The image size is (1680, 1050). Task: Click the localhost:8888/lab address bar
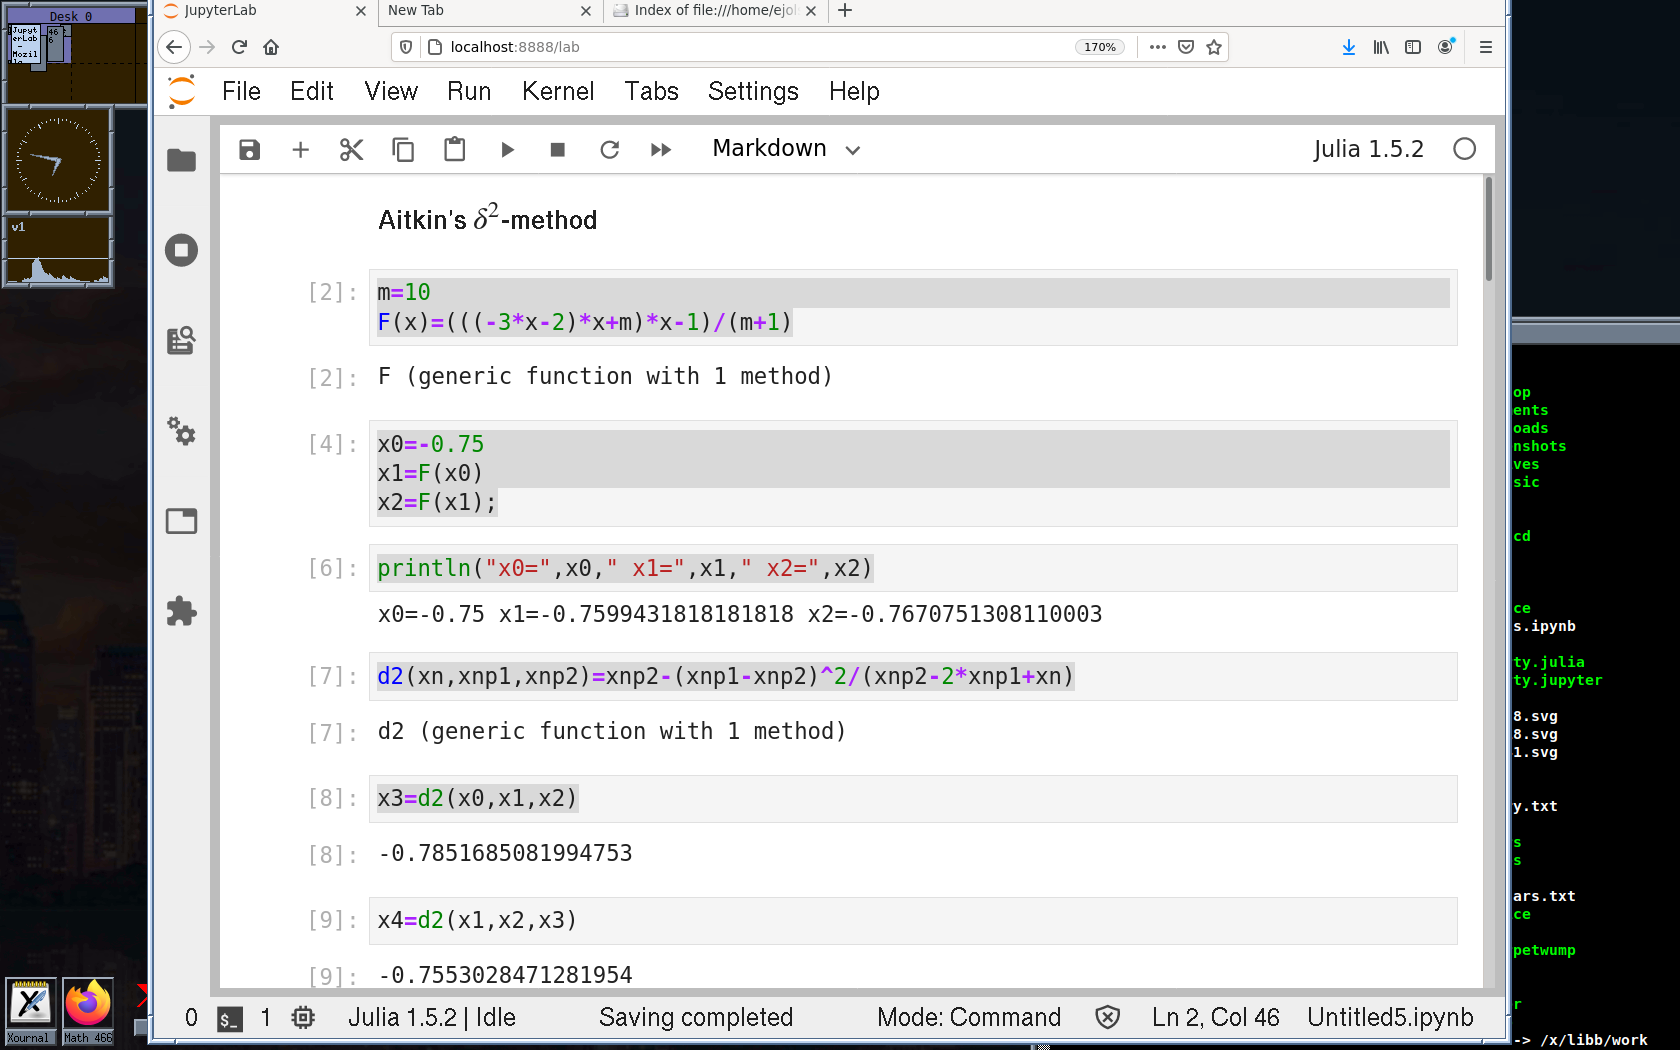750,47
